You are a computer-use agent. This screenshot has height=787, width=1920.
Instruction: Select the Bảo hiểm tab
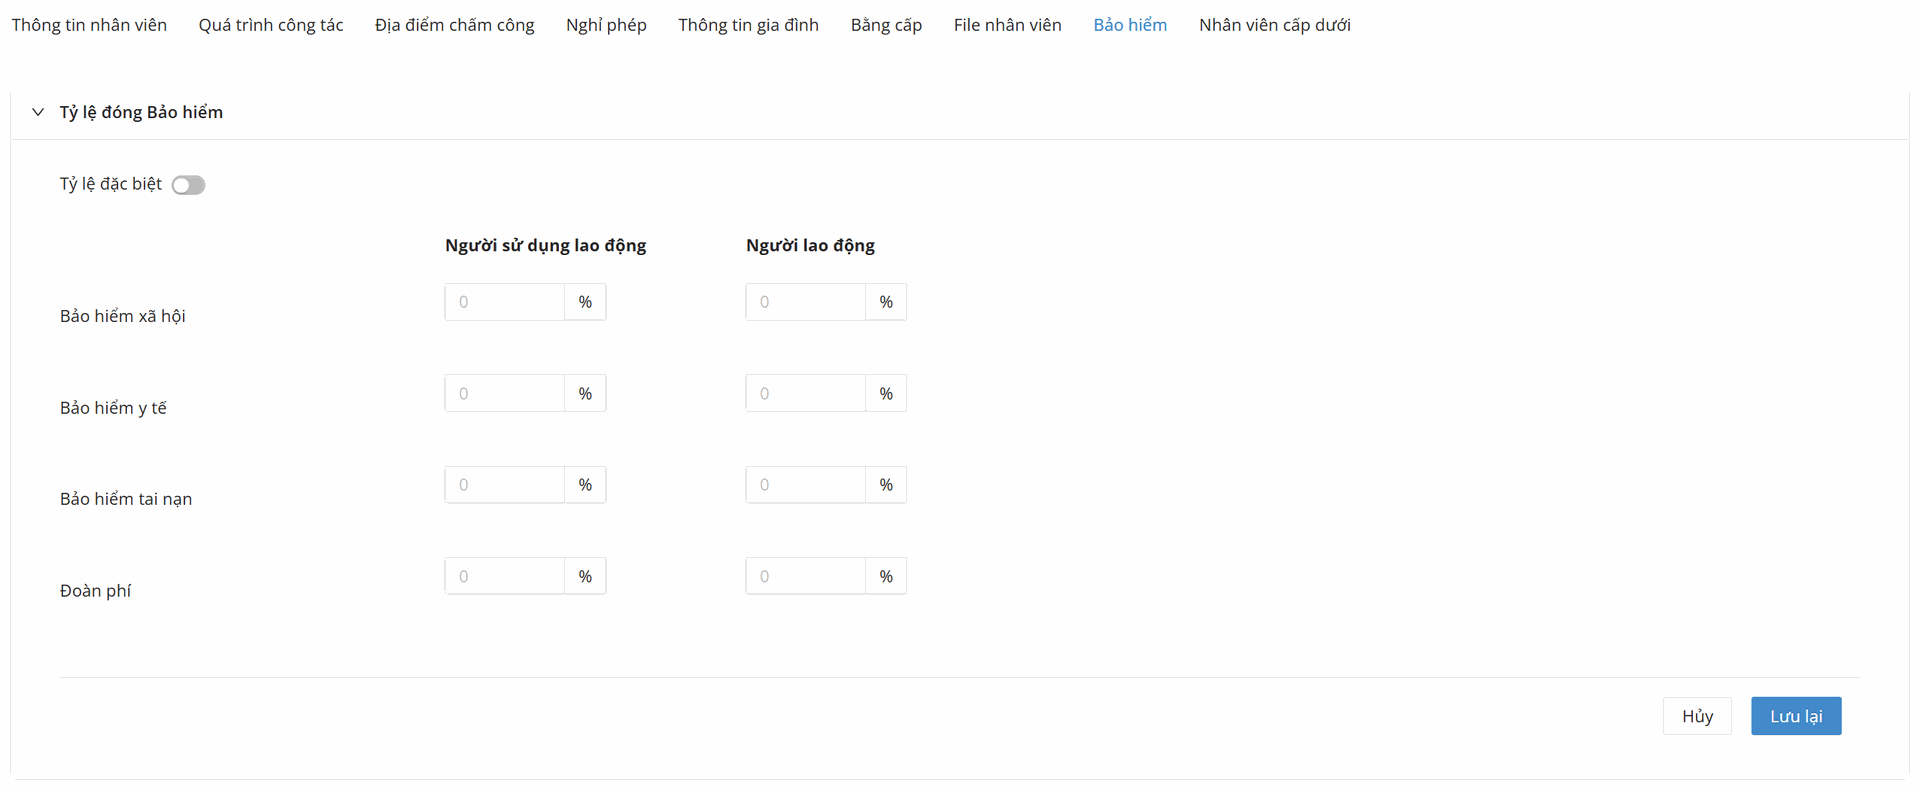[1130, 25]
